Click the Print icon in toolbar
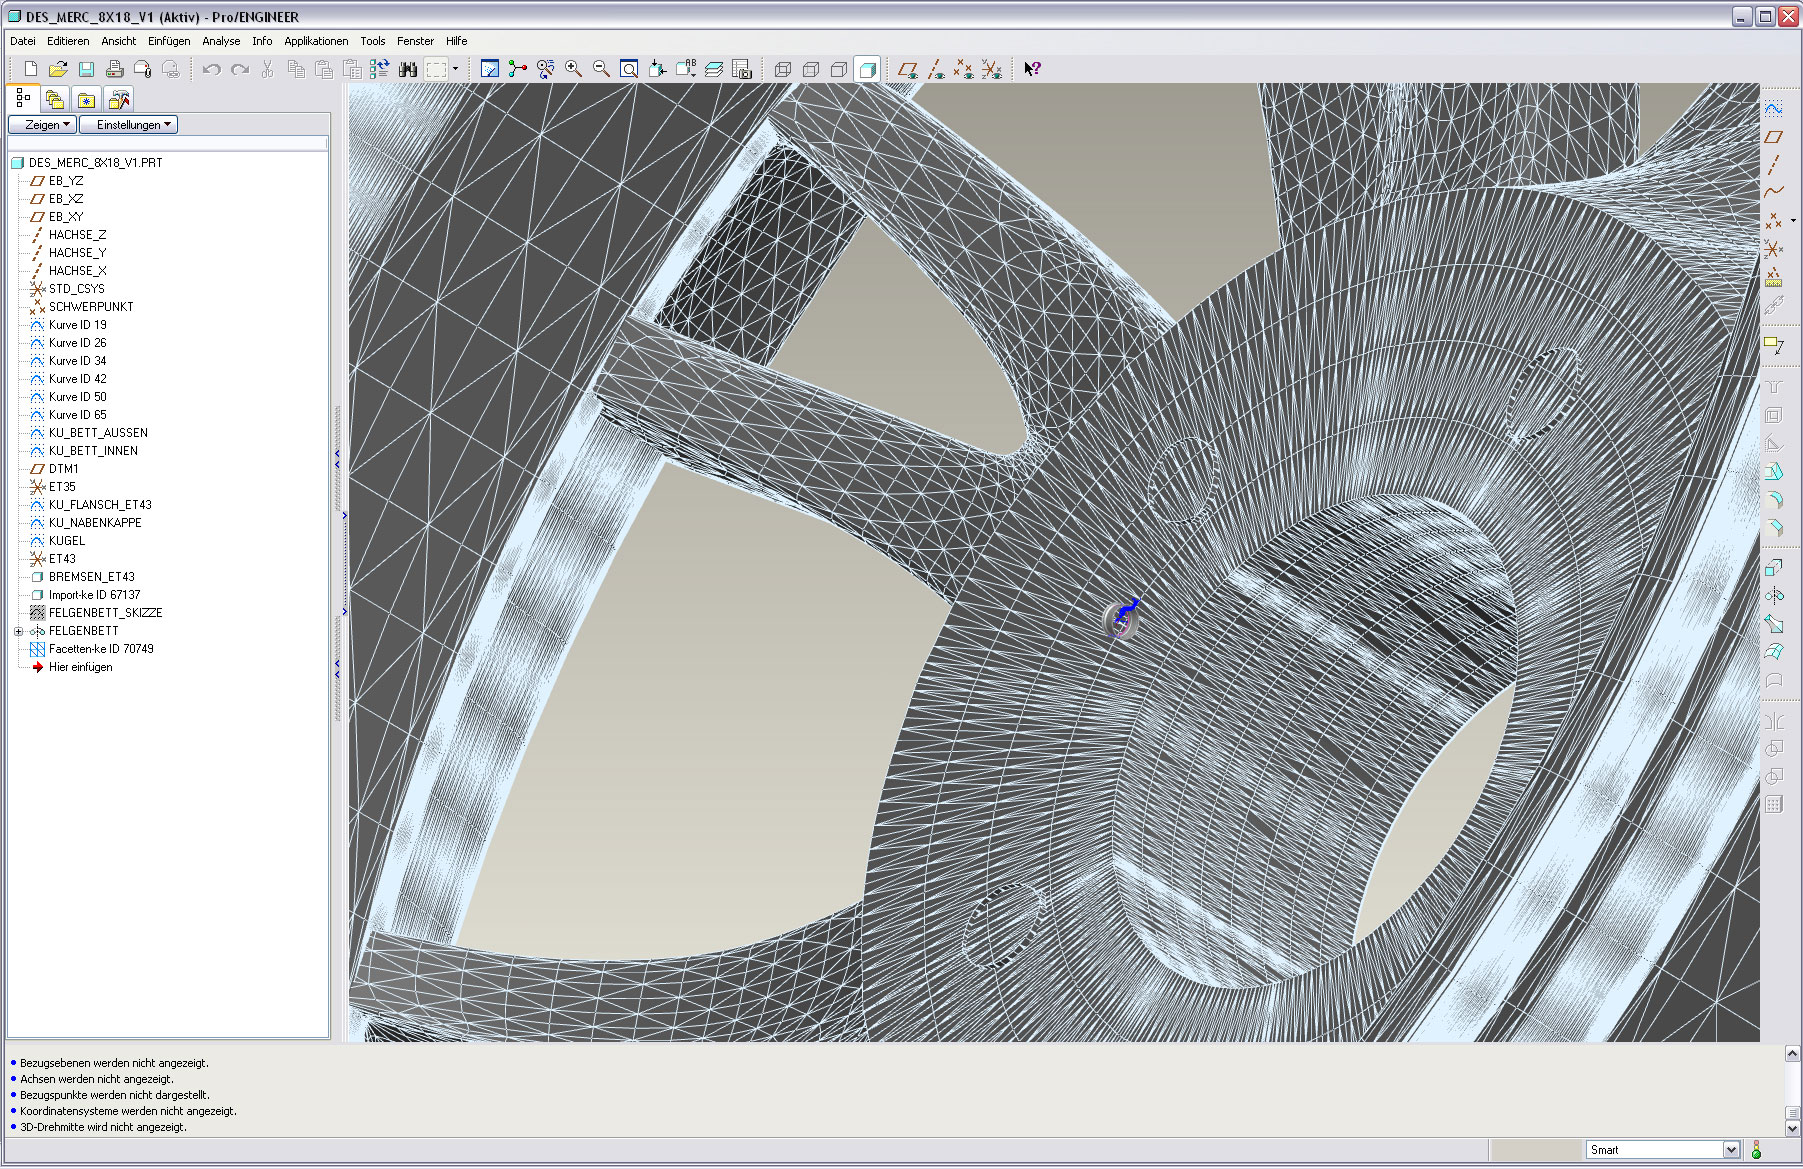Screen dimensions: 1803x1169 114,69
